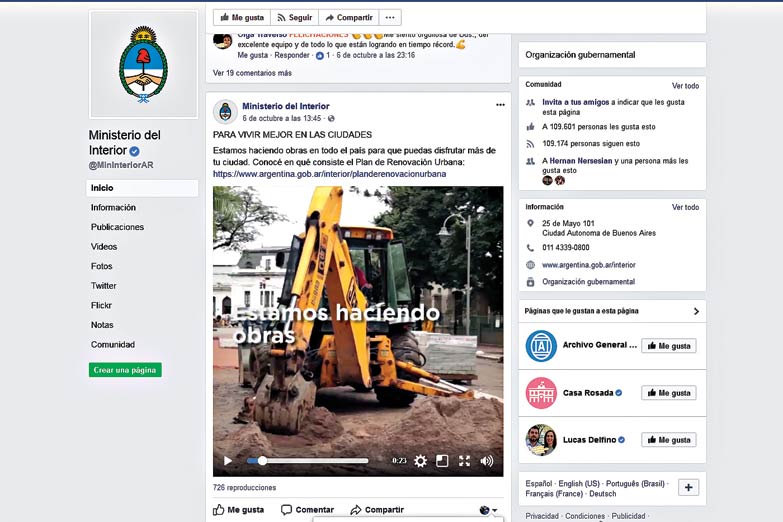Click the www.argentina.gob.ar/interior website link
Image resolution: width=783 pixels, height=522 pixels.
(589, 265)
